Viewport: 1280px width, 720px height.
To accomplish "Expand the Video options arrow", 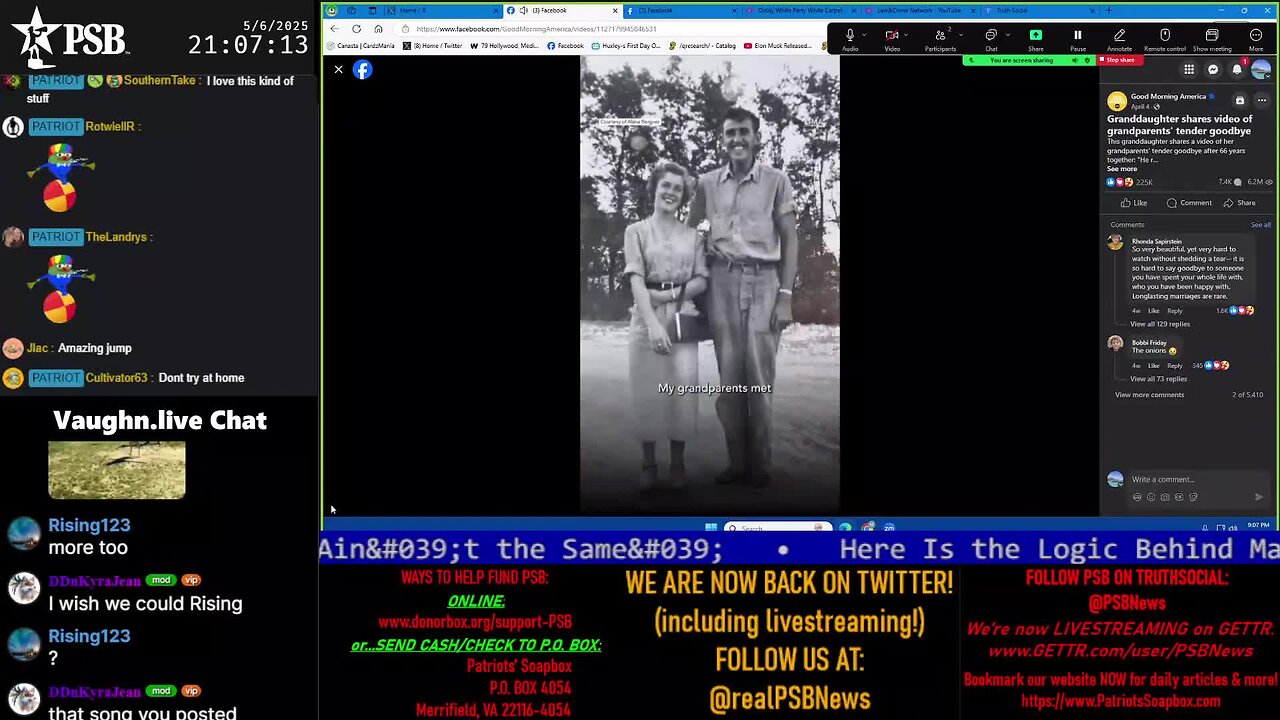I will coord(906,35).
